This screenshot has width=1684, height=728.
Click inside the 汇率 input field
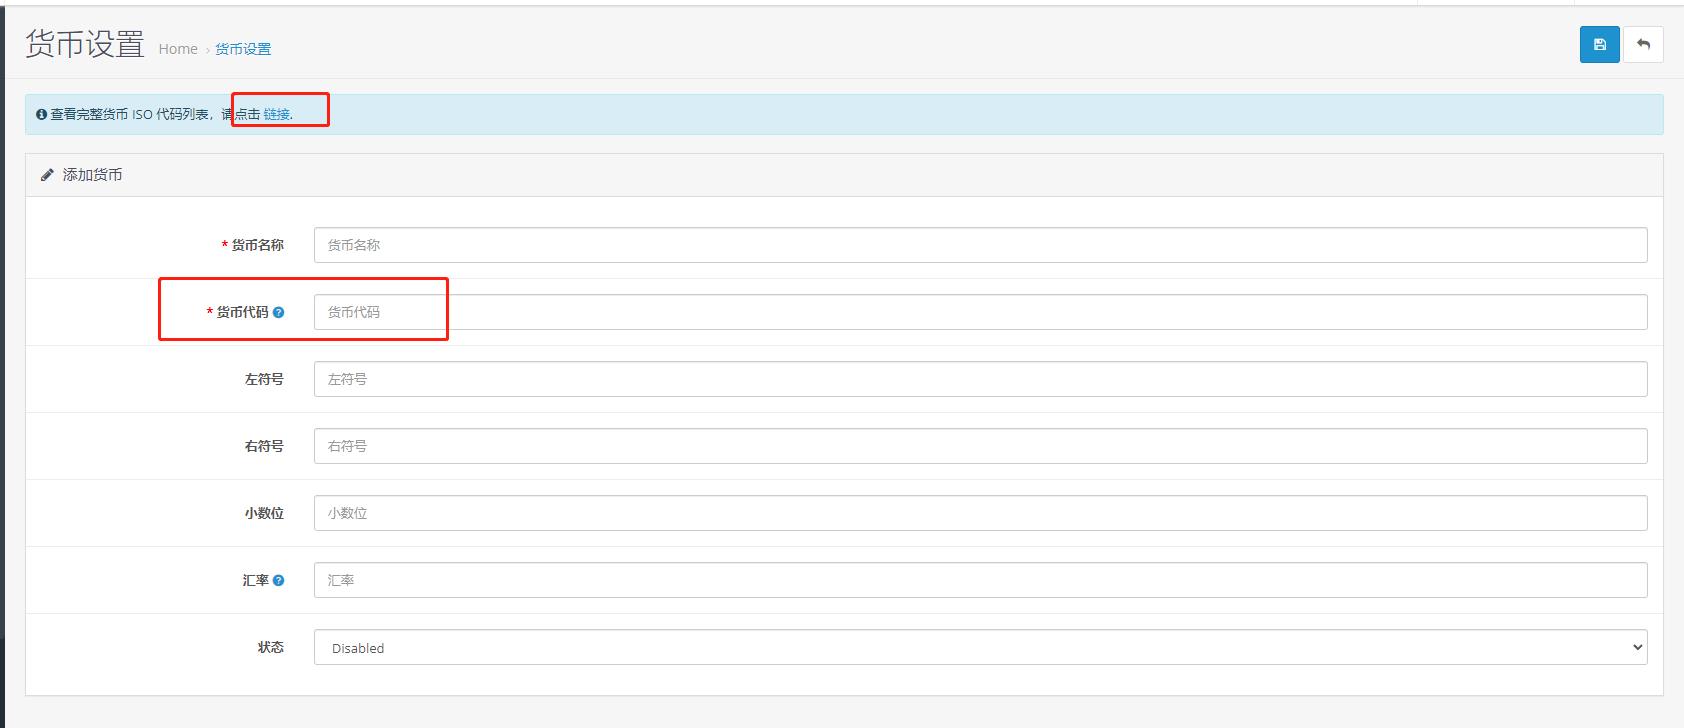[x=980, y=580]
